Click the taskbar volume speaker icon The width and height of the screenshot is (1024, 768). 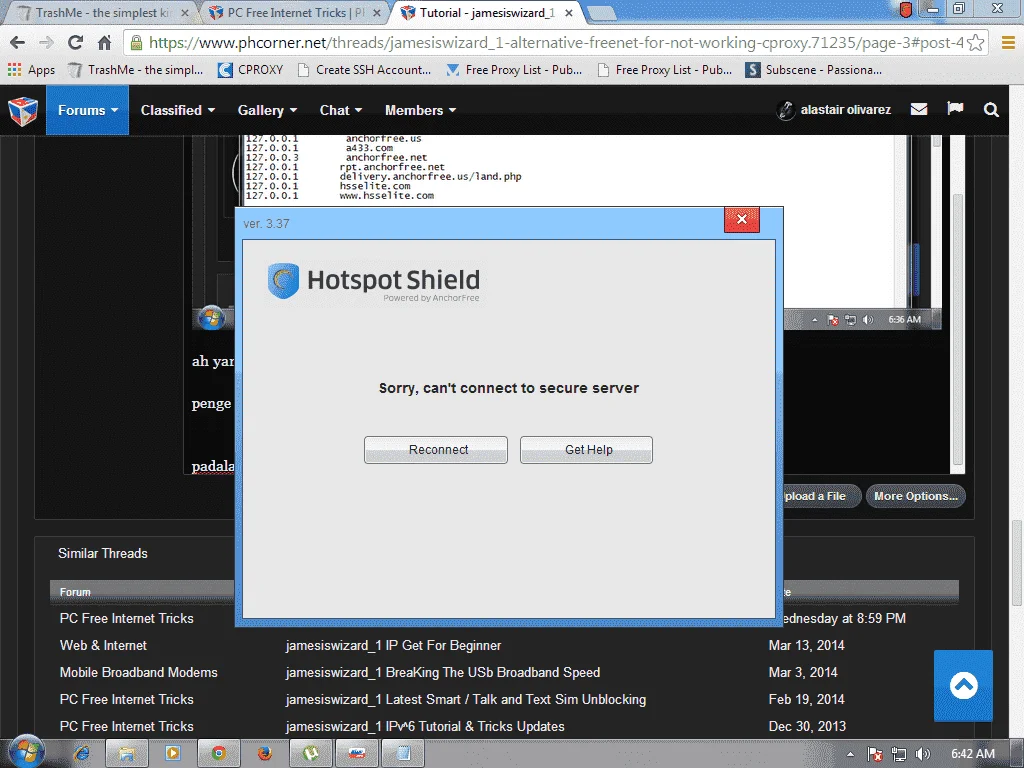tap(923, 754)
